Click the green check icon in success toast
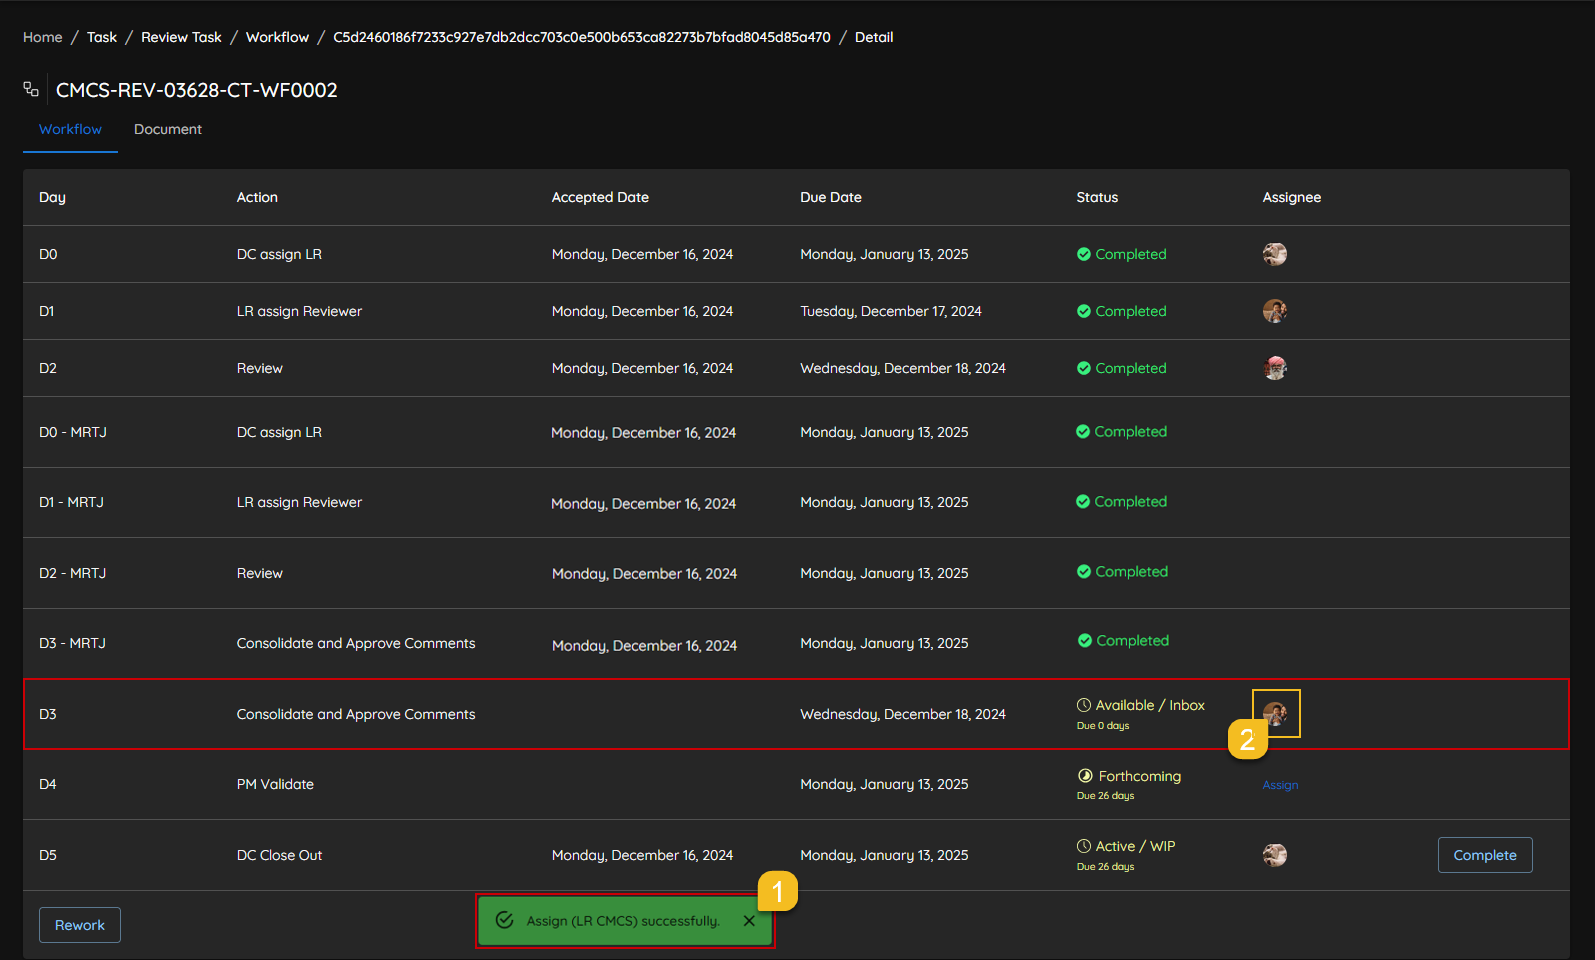1595x960 pixels. pyautogui.click(x=505, y=920)
